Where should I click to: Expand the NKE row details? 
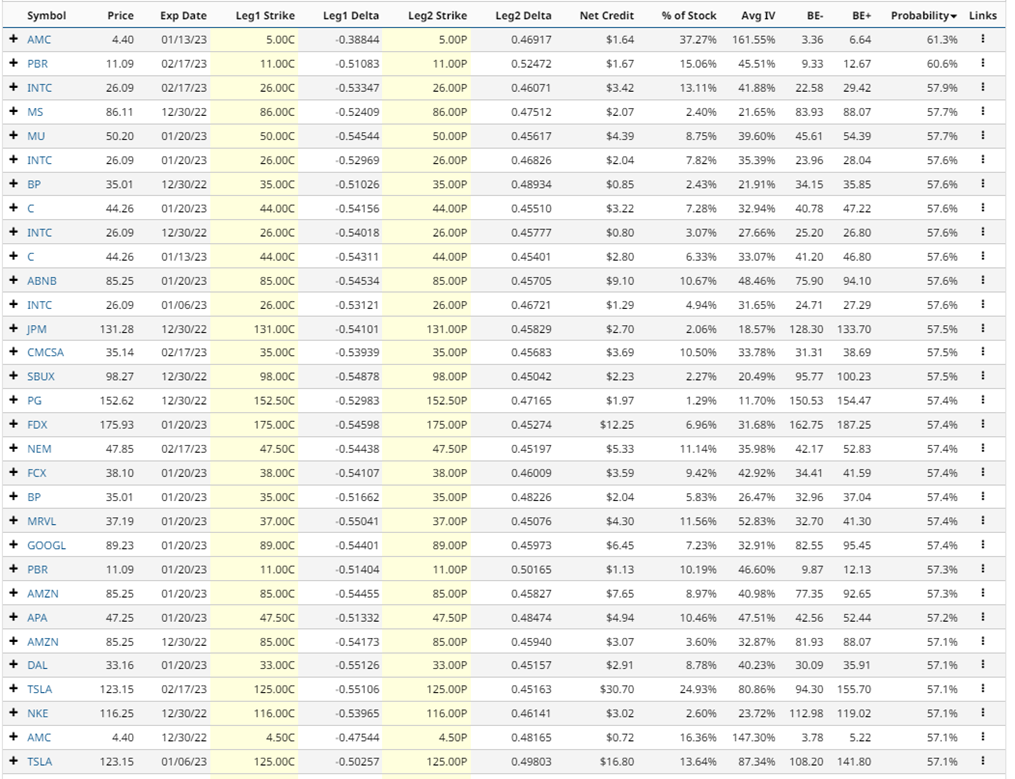[x=14, y=712]
